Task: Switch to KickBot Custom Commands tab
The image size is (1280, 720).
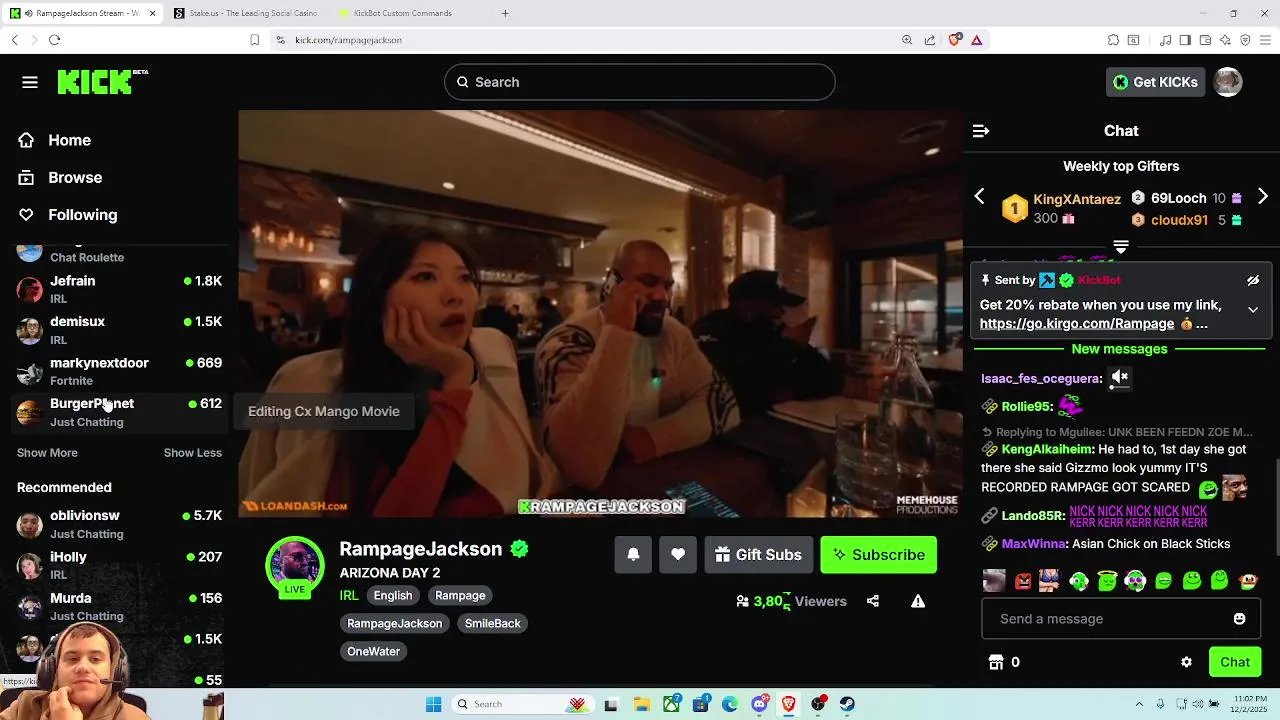Action: click(x=408, y=13)
